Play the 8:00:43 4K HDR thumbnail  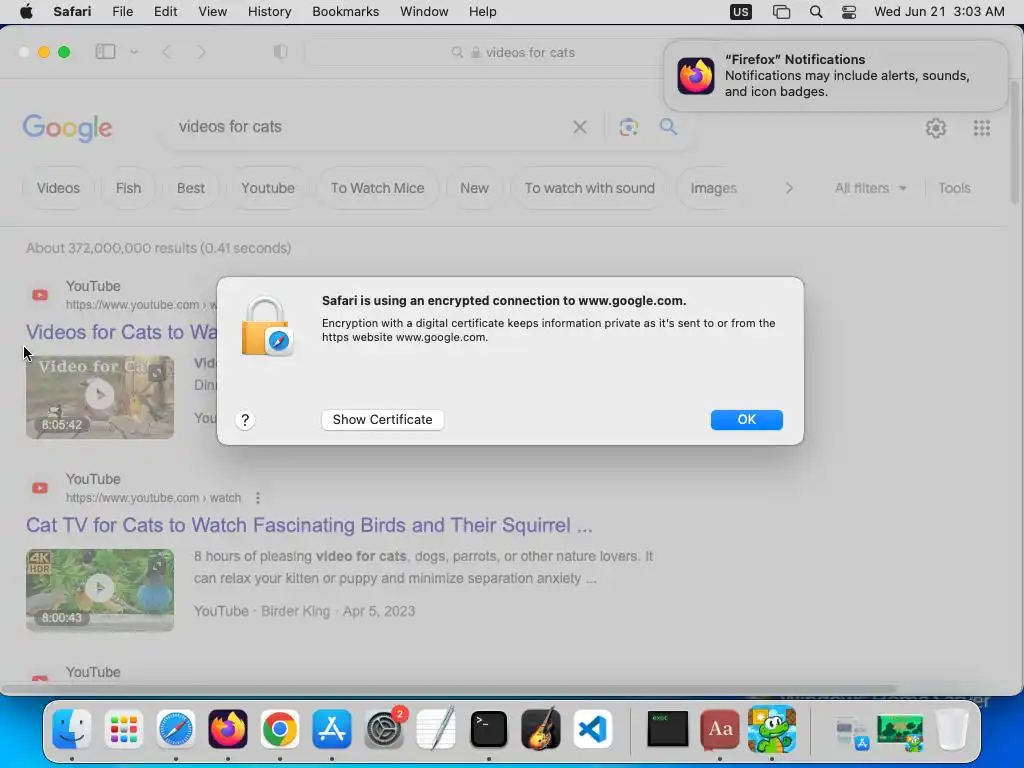pyautogui.click(x=100, y=590)
